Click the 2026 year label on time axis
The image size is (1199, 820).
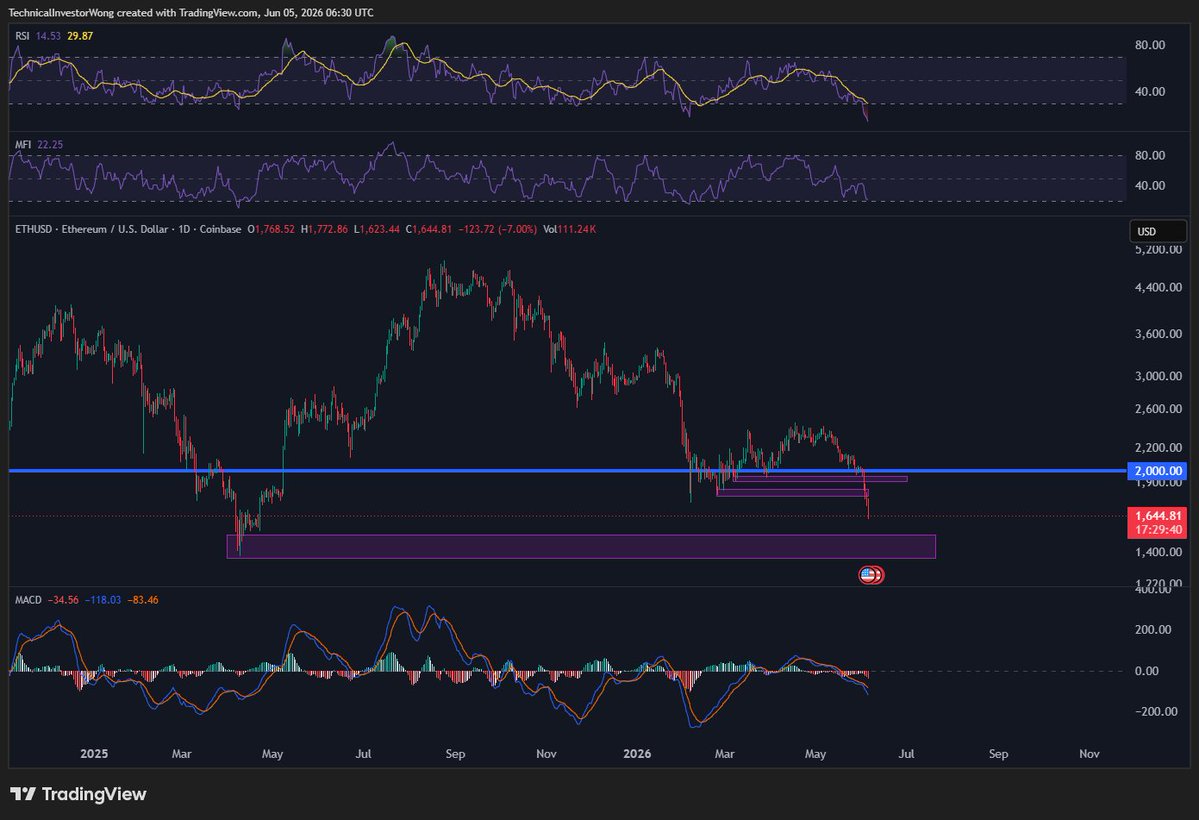pos(637,754)
